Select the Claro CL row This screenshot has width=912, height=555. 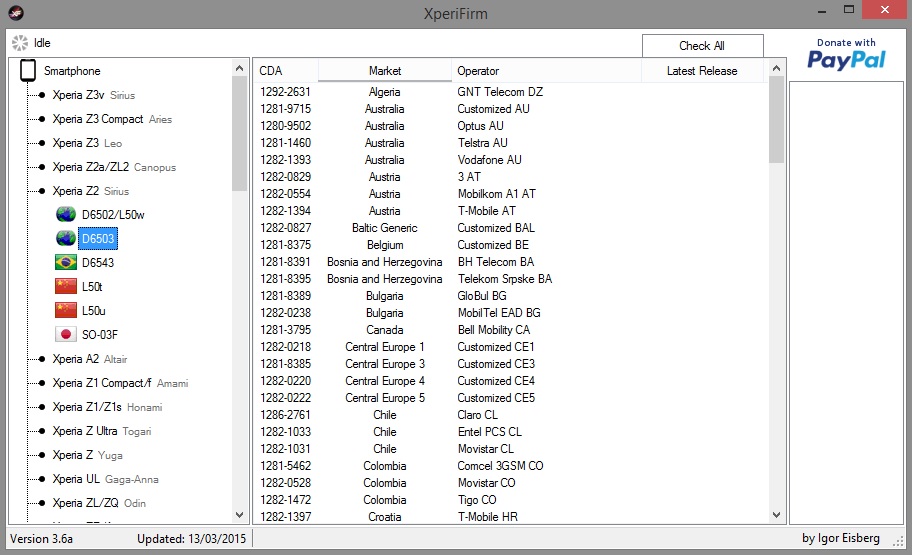511,415
